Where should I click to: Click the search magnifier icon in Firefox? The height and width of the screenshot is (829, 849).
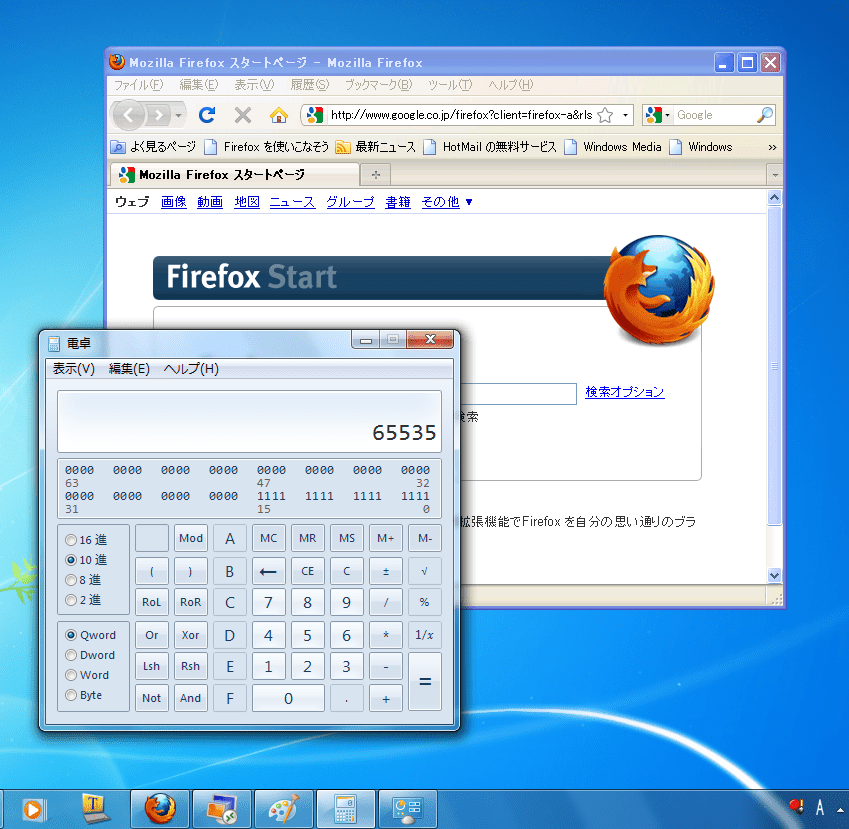(x=765, y=115)
